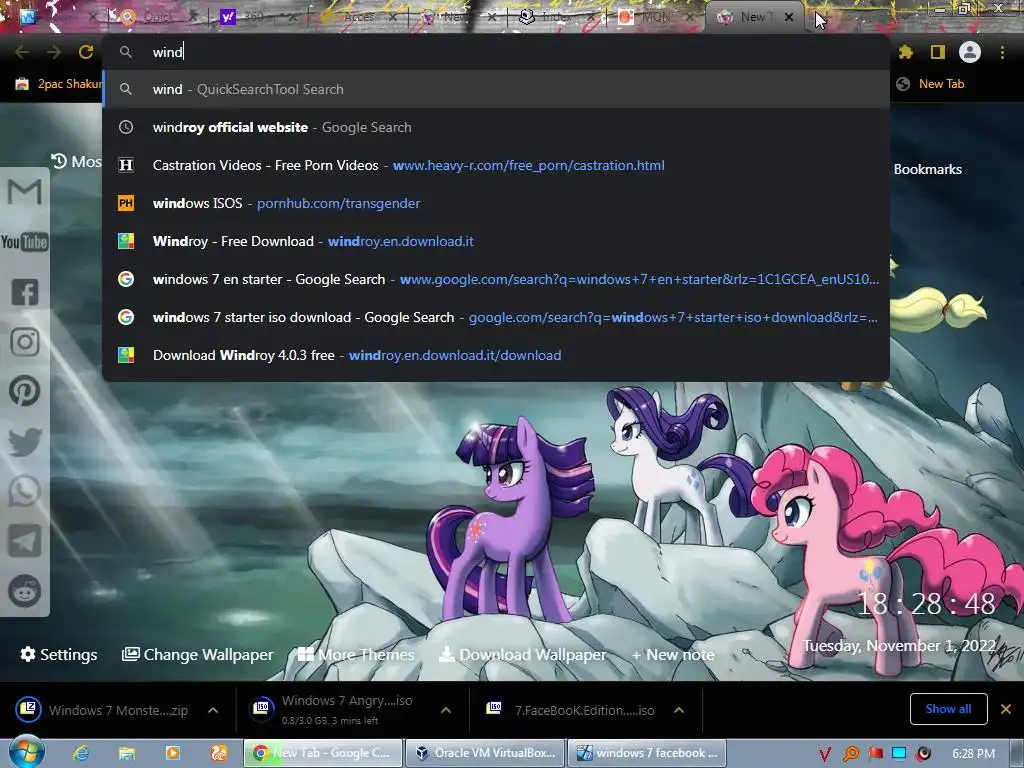
Task: Launch Internet Explorer from the taskbar
Action: (x=81, y=753)
